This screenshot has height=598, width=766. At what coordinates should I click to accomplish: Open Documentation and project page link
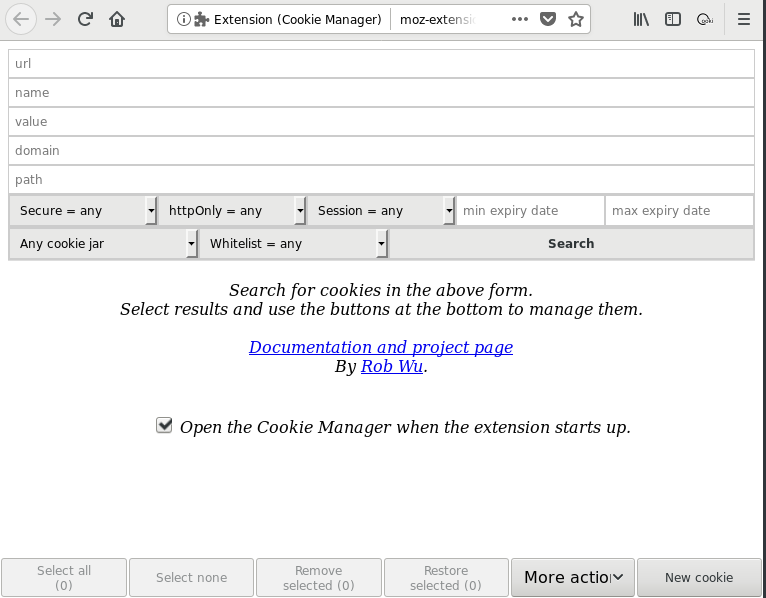click(x=381, y=347)
